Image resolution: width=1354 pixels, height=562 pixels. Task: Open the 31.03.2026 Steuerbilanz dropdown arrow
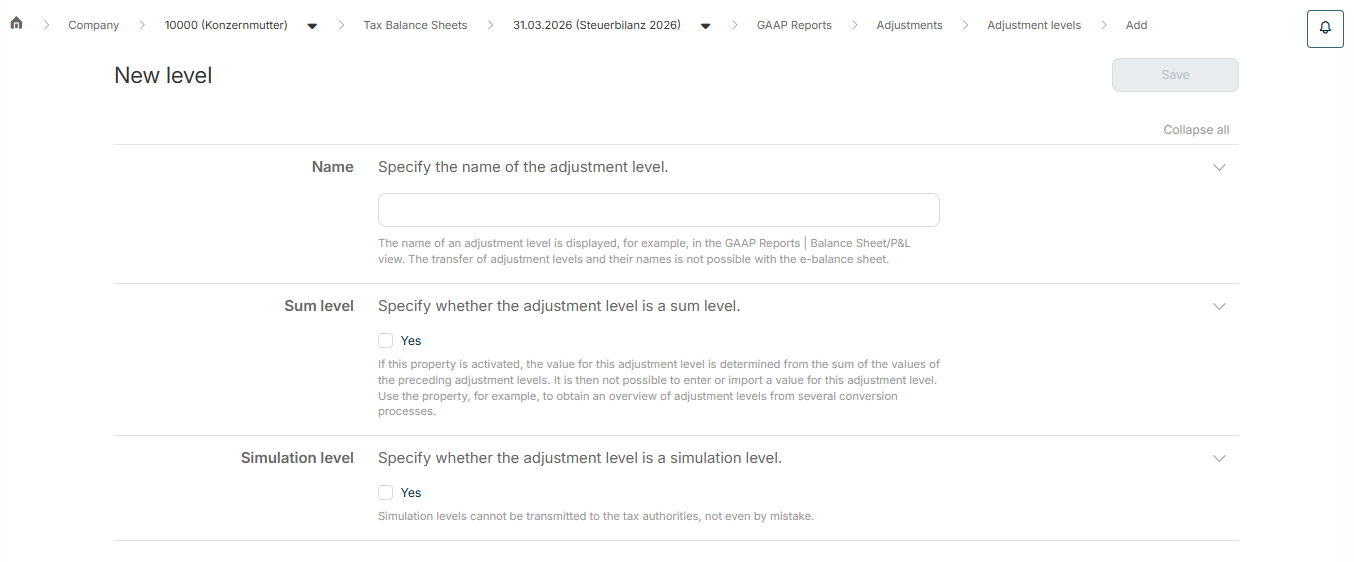pyautogui.click(x=706, y=26)
